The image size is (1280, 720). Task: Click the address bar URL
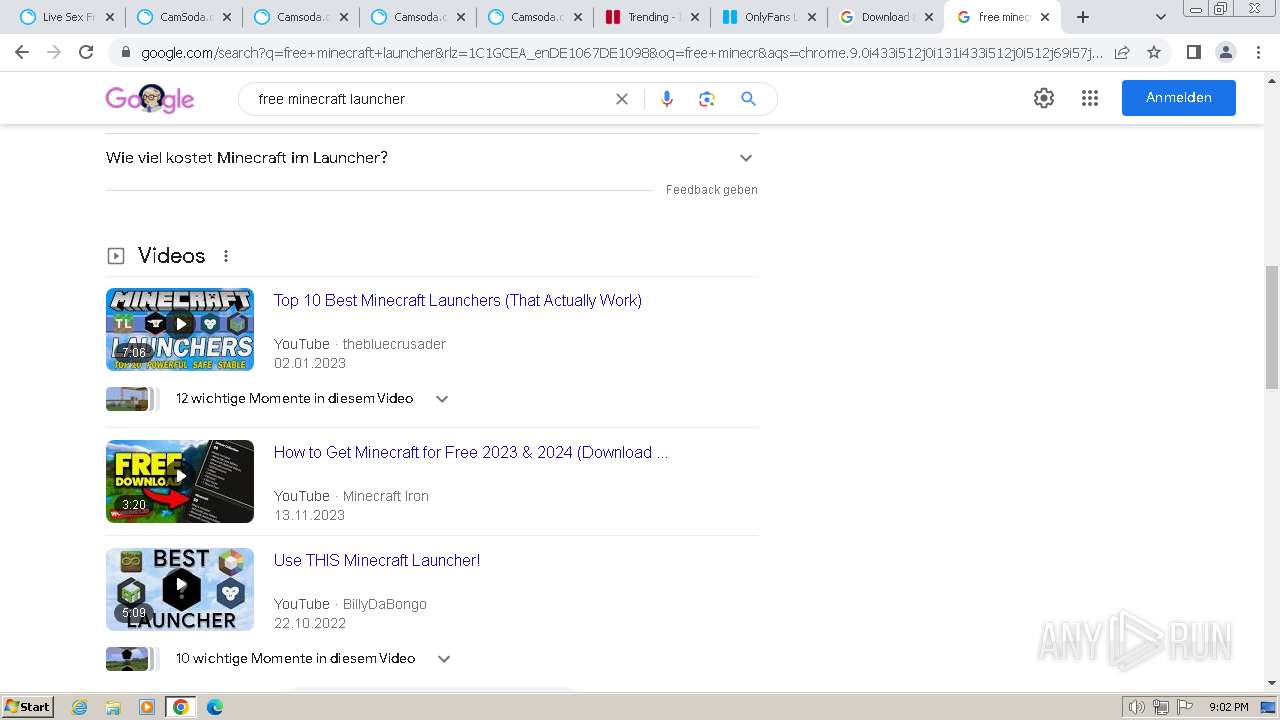(x=620, y=53)
